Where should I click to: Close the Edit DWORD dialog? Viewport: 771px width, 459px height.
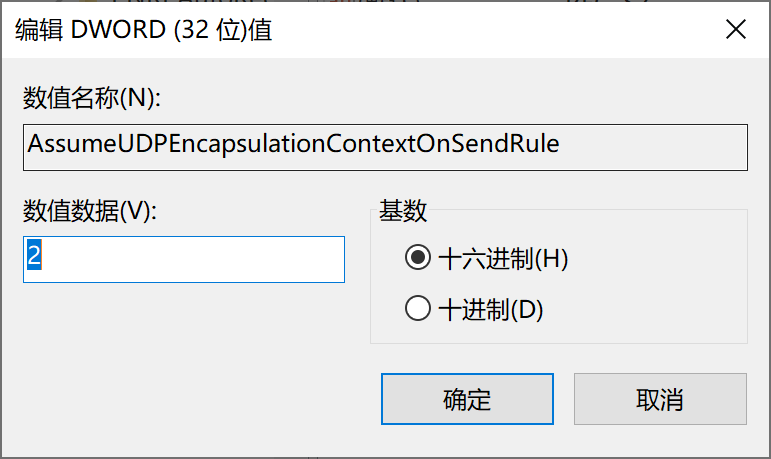pyautogui.click(x=735, y=30)
